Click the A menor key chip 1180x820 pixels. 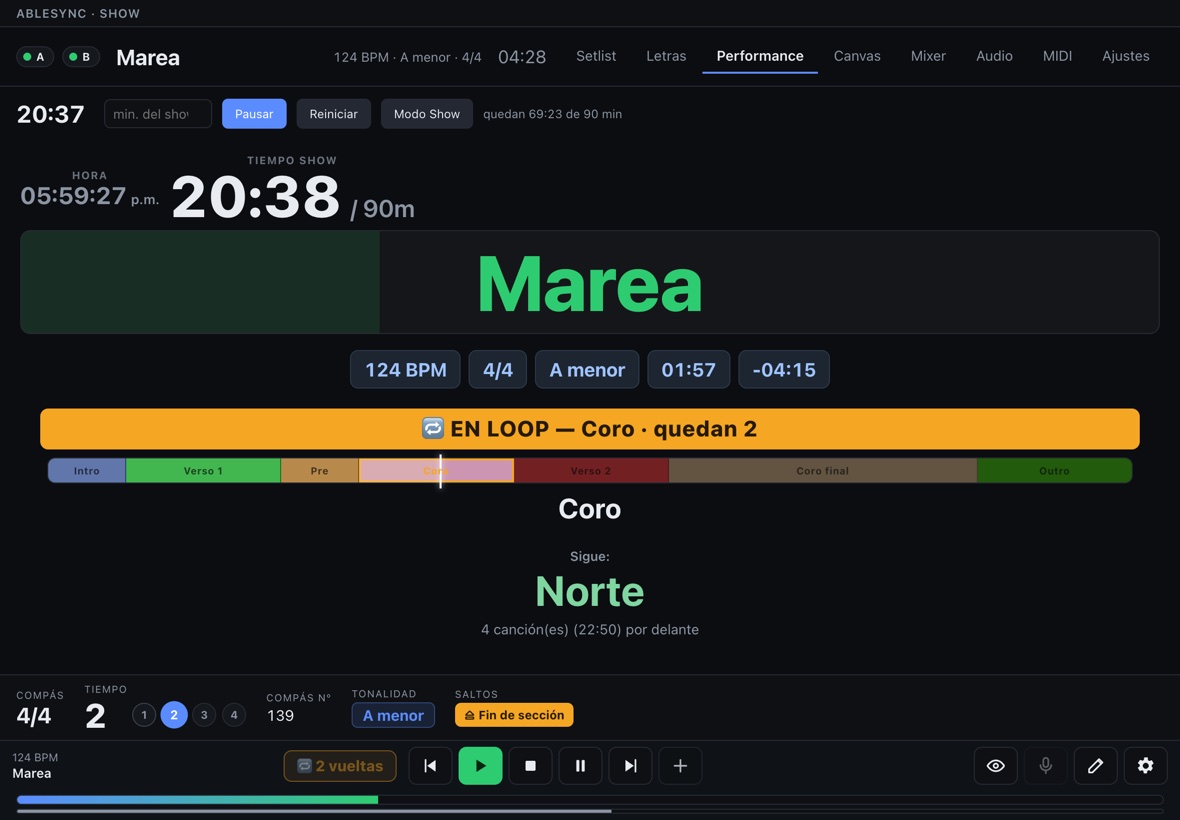click(587, 369)
